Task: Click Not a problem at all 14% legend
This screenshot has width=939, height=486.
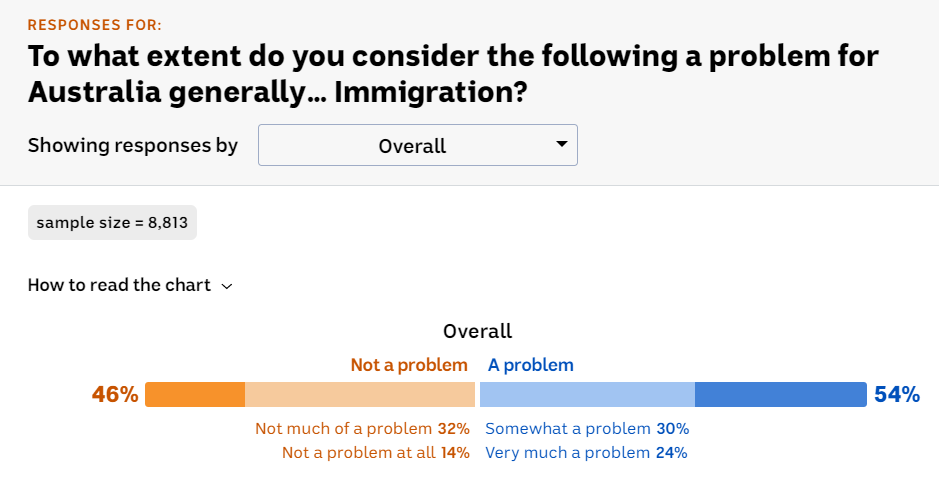Action: click(x=375, y=452)
